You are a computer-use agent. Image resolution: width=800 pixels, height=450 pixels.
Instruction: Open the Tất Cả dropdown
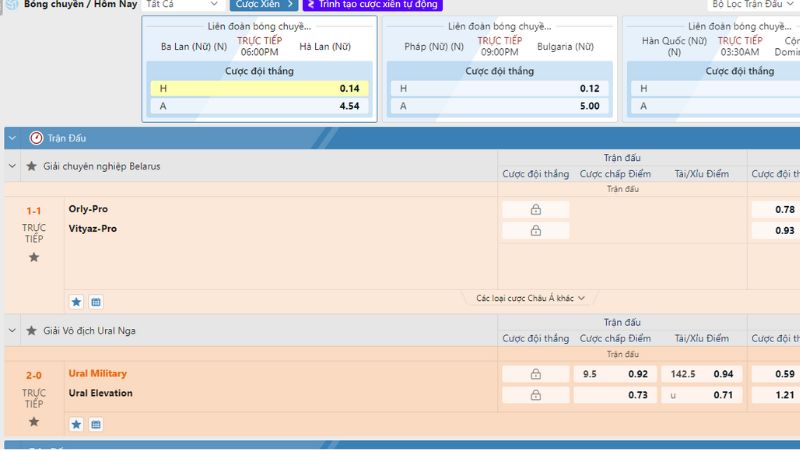[x=182, y=5]
